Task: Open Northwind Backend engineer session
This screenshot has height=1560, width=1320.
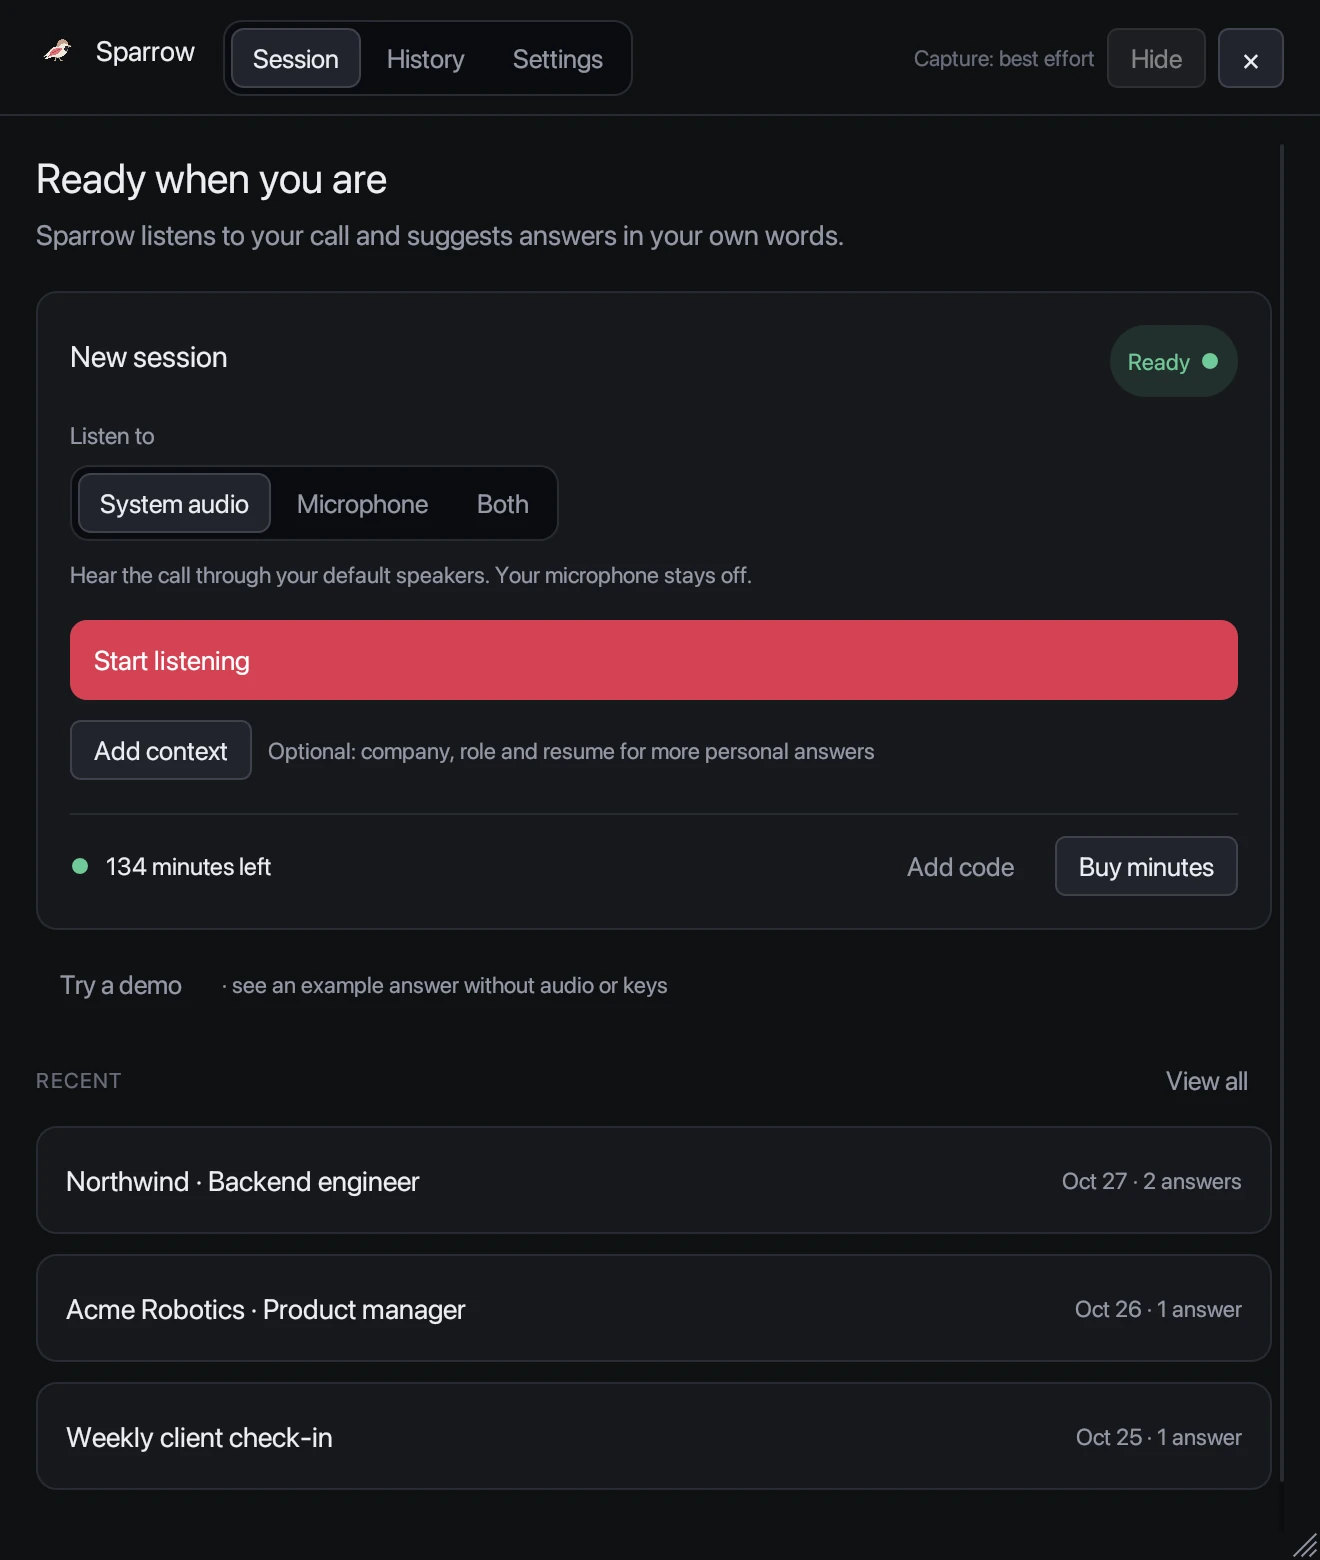Action: click(x=653, y=1181)
